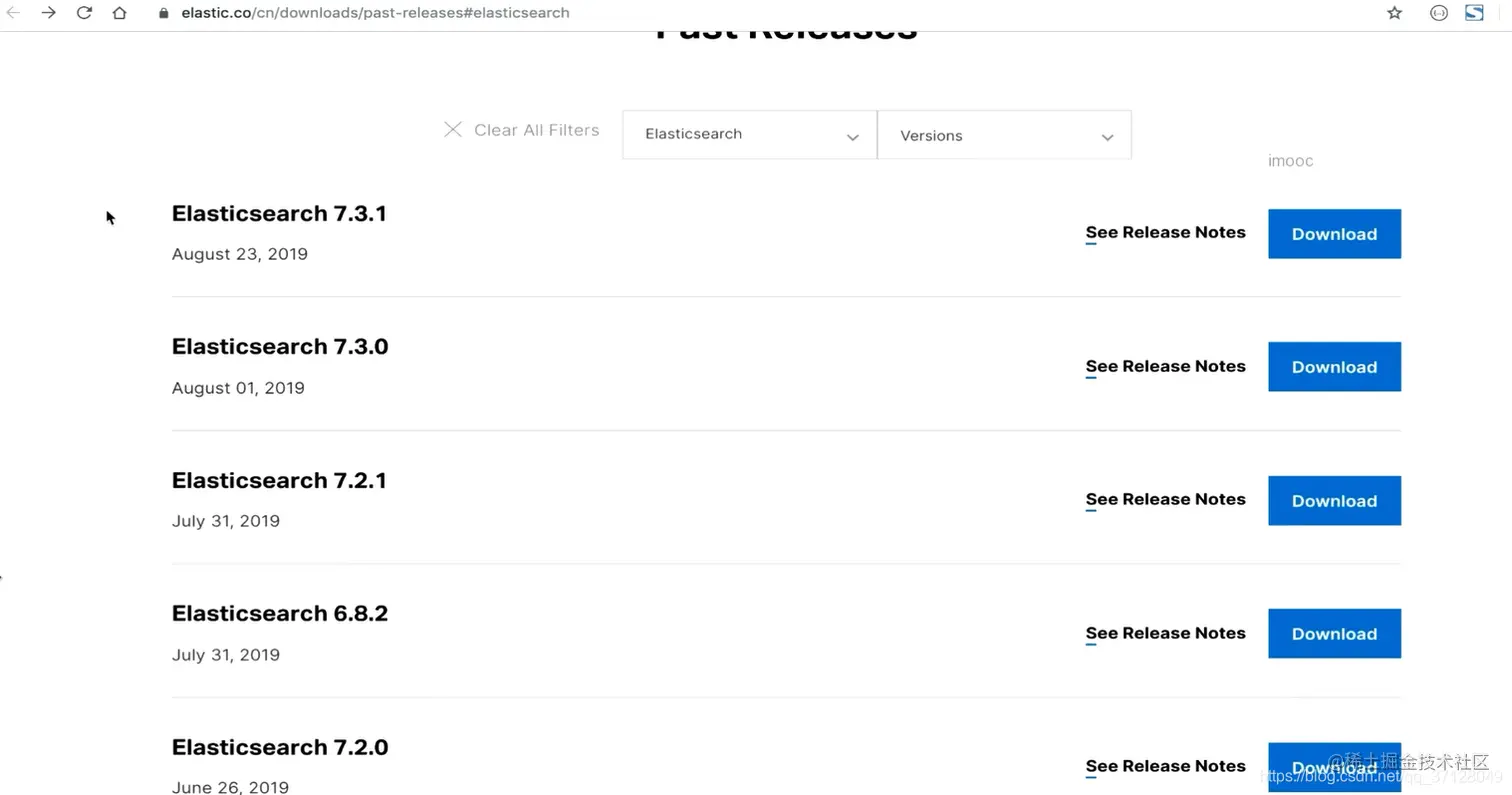Click the Elasticsearch 7.2.1 heading
The height and width of the screenshot is (795, 1512).
pyautogui.click(x=279, y=480)
